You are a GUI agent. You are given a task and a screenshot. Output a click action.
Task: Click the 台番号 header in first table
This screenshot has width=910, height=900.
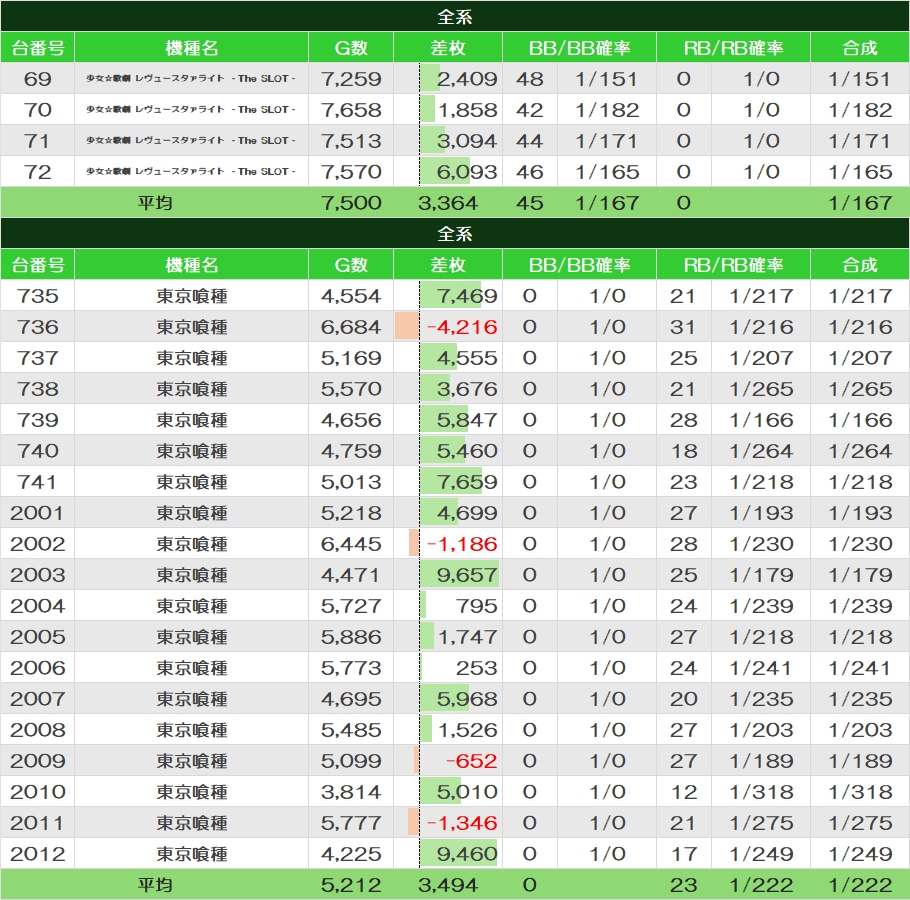pyautogui.click(x=38, y=48)
